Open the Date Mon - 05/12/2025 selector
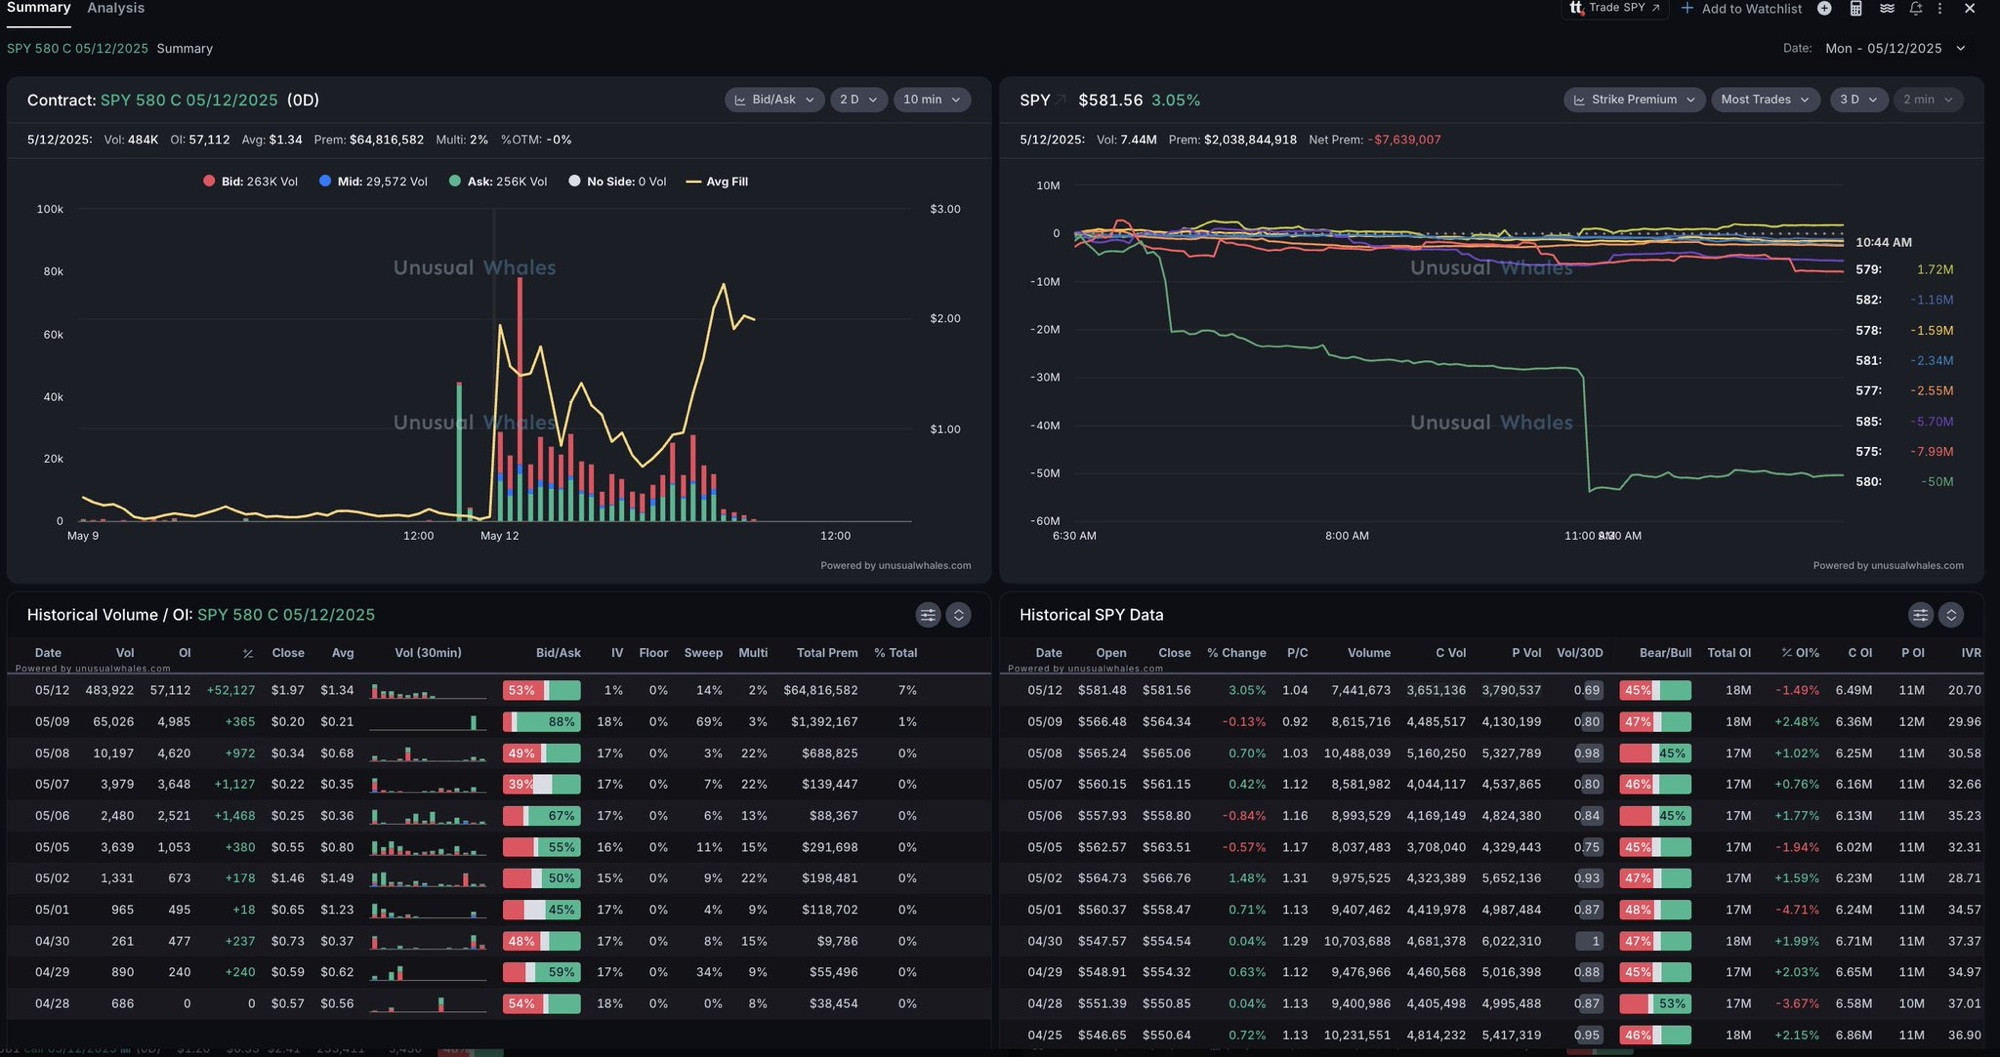The image size is (2000, 1057). click(1895, 48)
